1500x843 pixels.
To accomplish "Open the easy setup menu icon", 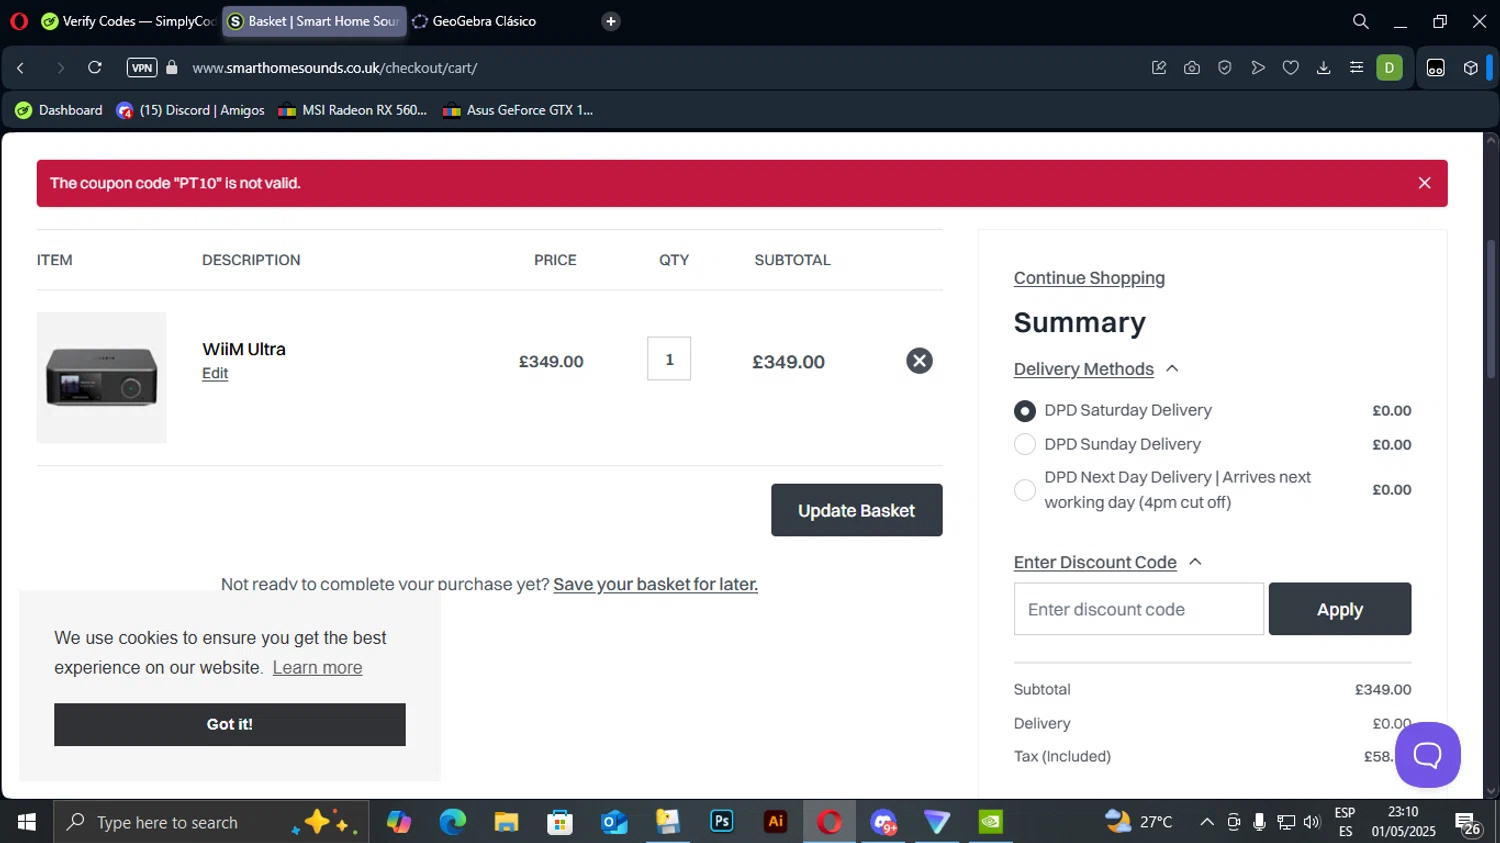I will tap(1356, 68).
